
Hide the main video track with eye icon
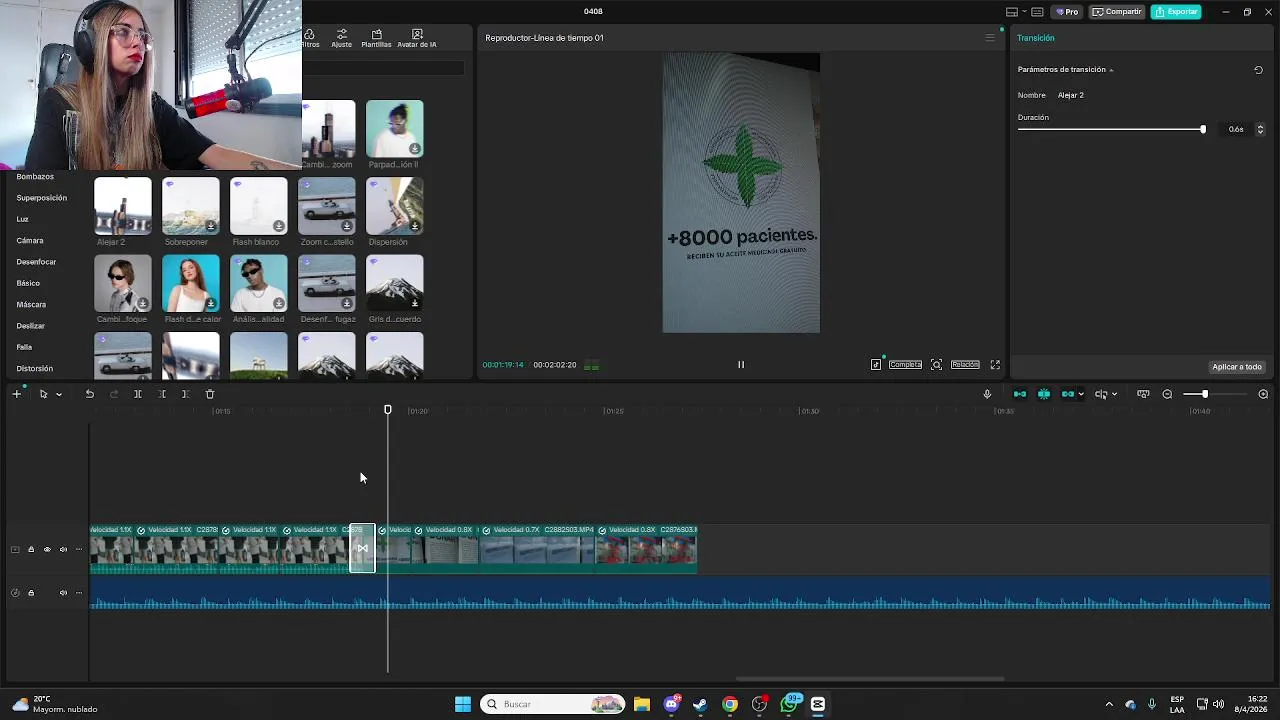pos(47,549)
